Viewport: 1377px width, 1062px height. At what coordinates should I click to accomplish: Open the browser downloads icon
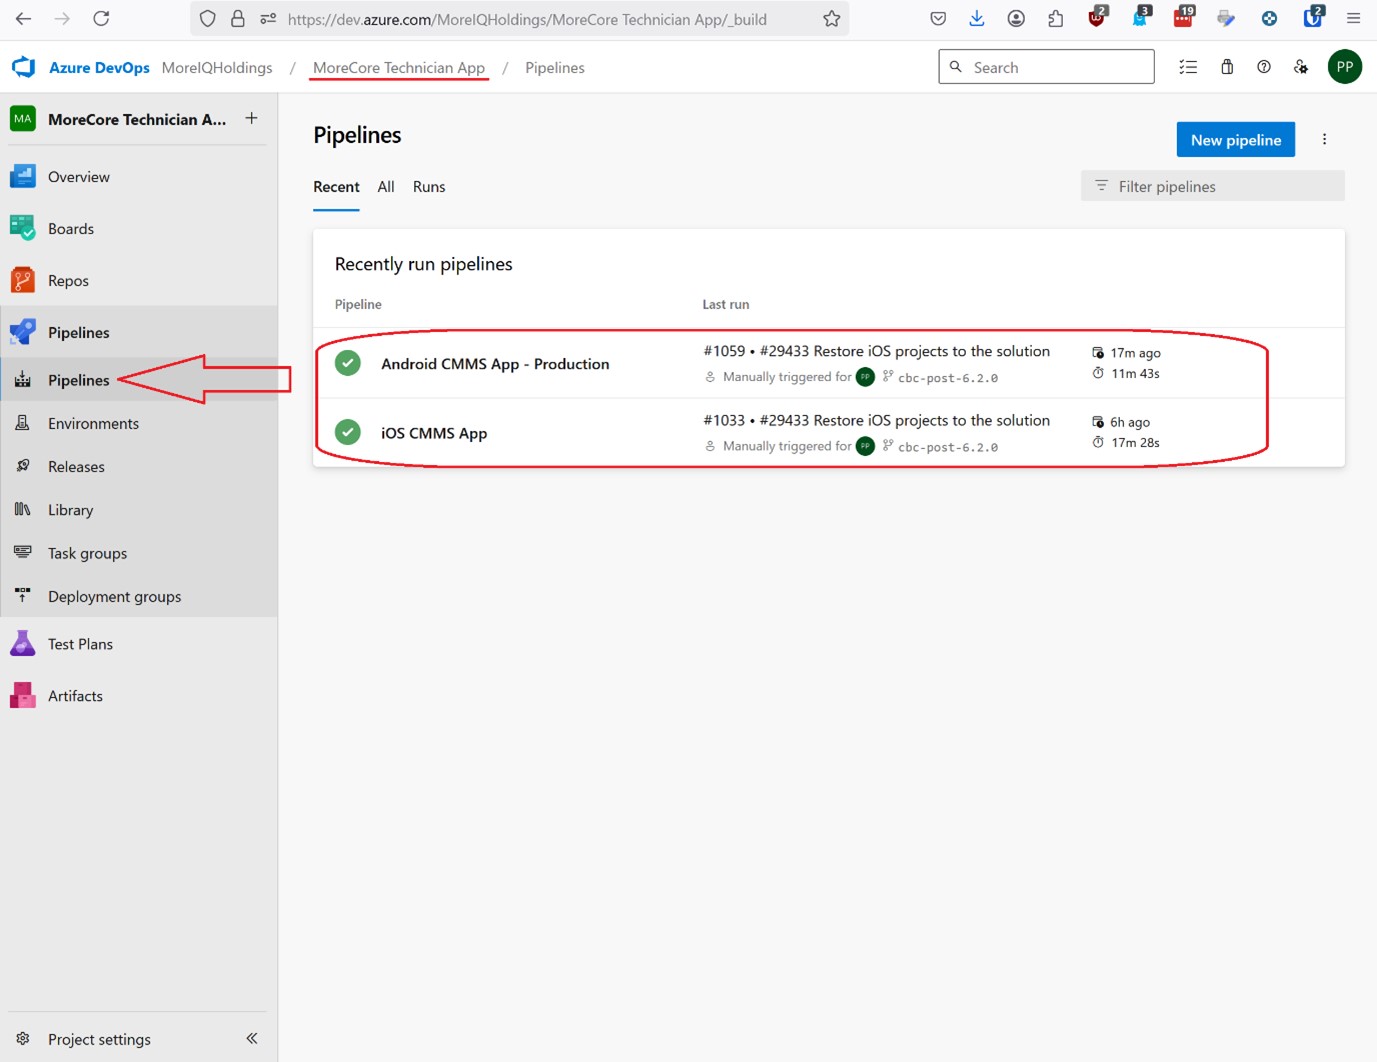[x=977, y=19]
